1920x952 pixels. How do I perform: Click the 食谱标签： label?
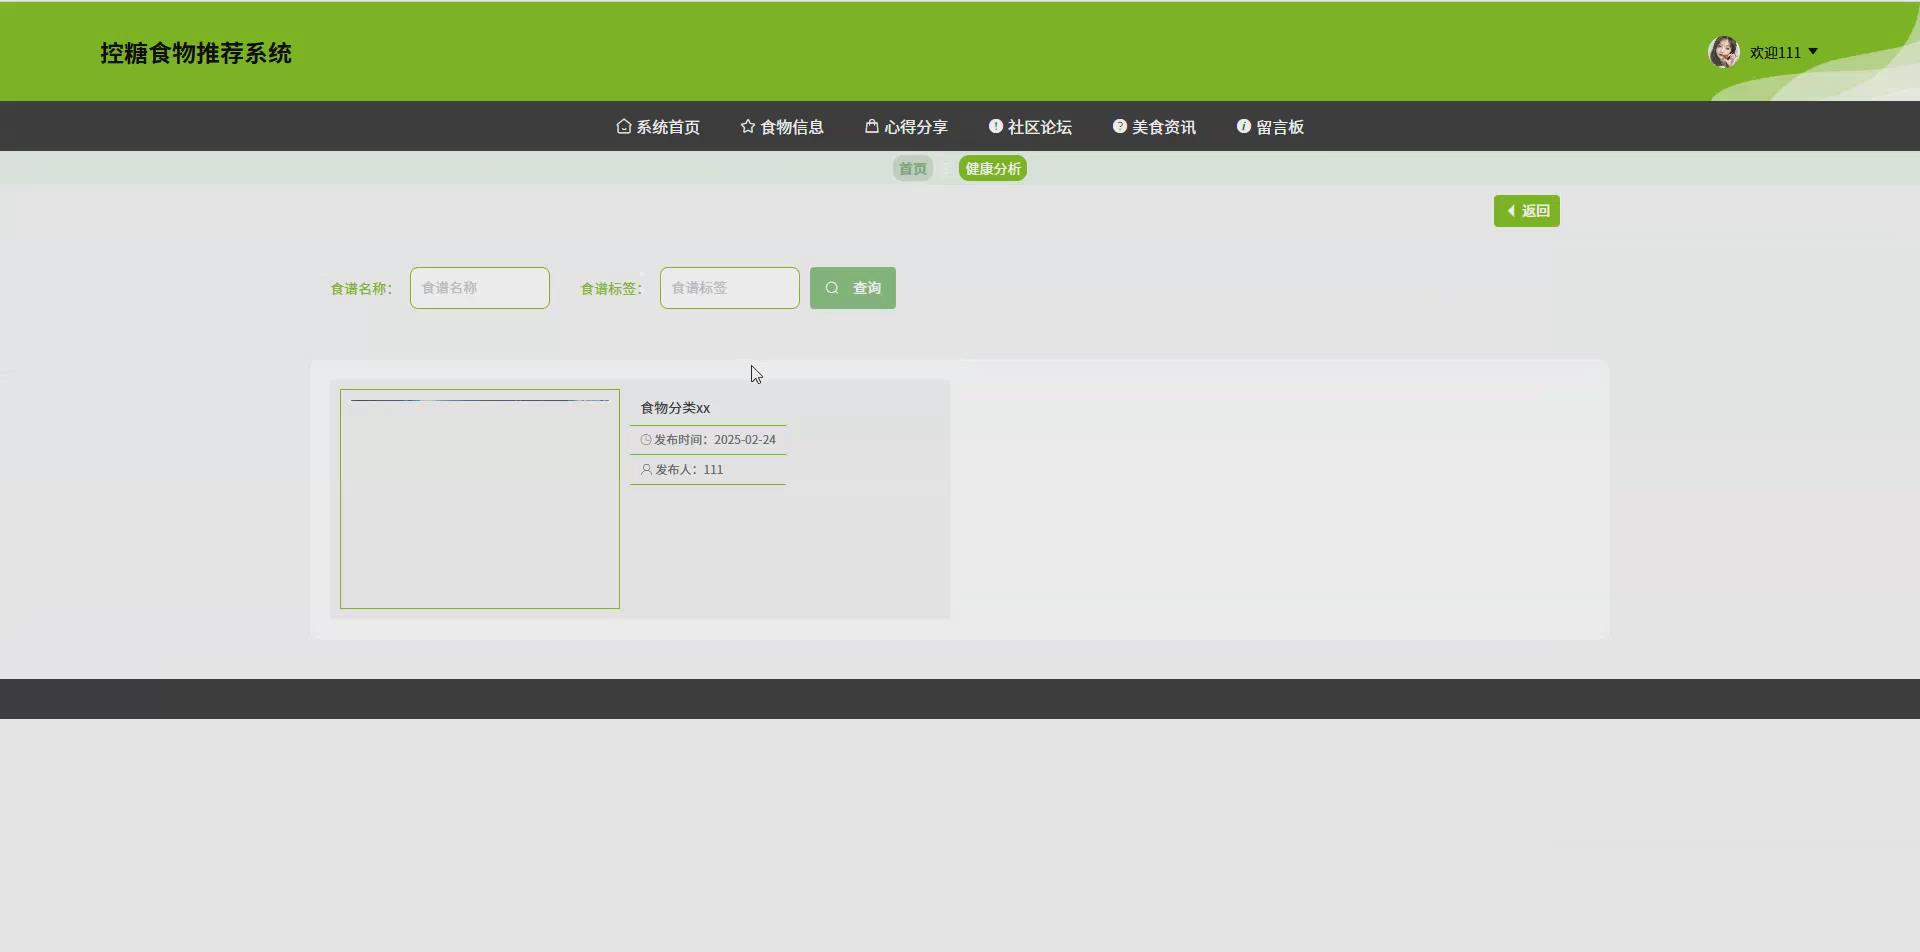(611, 289)
